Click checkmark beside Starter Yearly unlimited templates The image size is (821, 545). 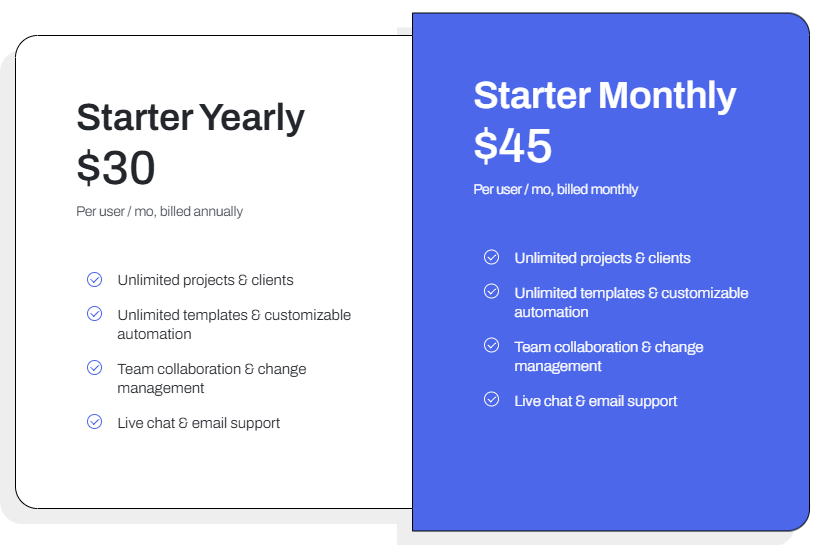95,314
